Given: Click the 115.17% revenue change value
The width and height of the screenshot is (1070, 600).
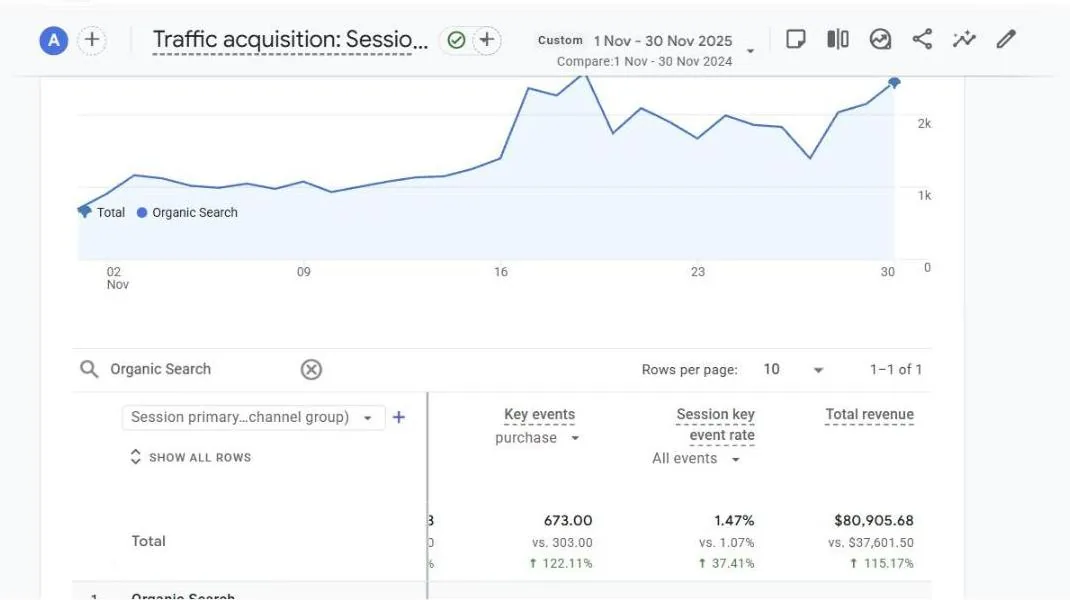Looking at the screenshot, I should (x=882, y=564).
